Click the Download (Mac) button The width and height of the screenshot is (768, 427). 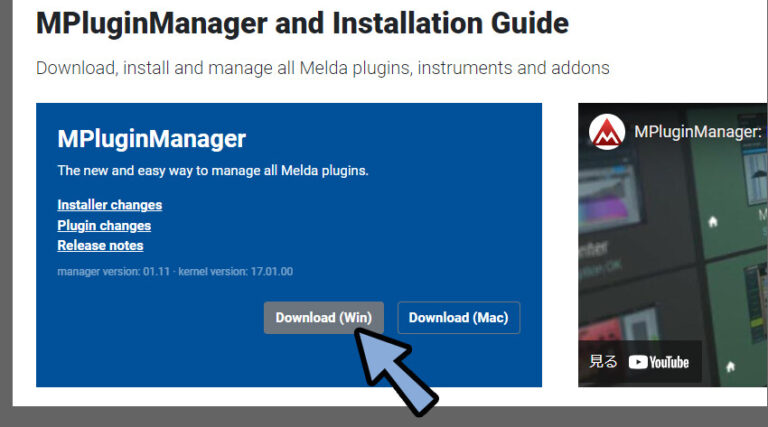point(458,318)
